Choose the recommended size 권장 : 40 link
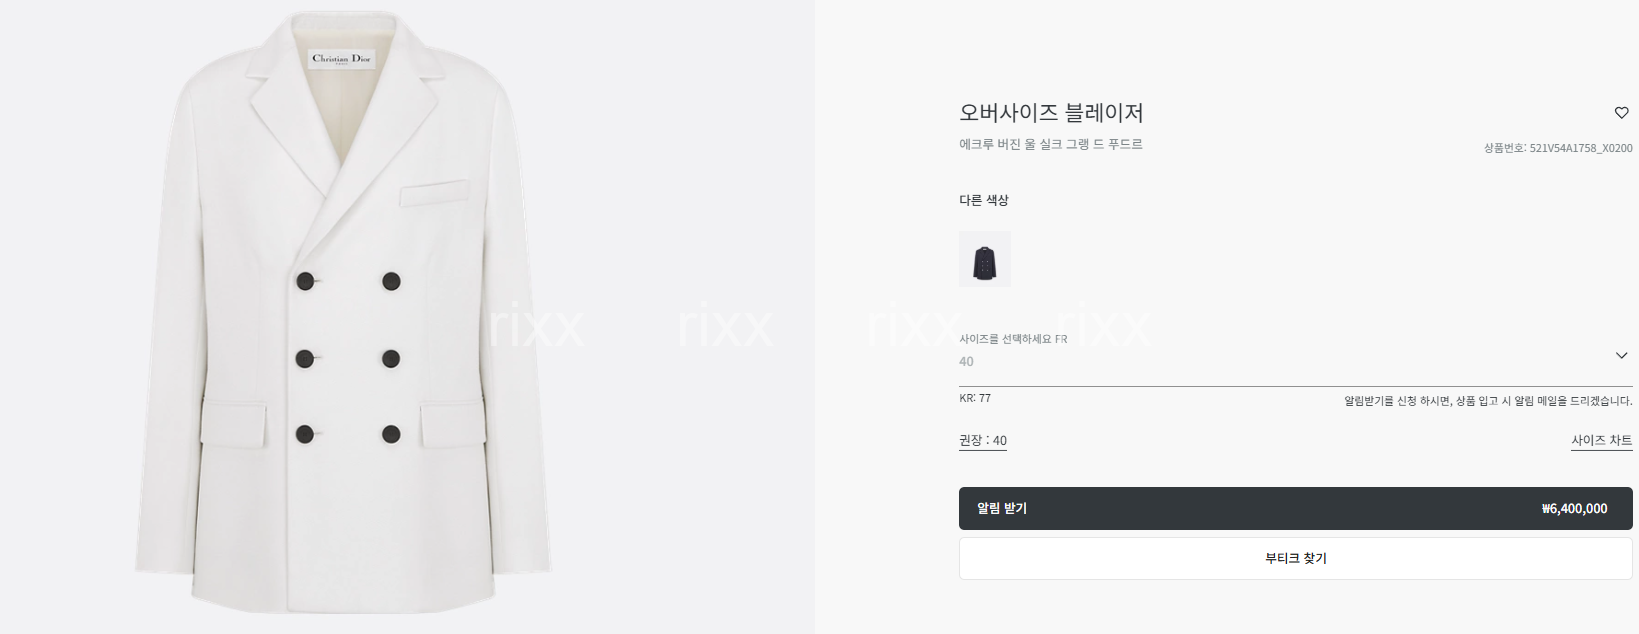The width and height of the screenshot is (1639, 634). (x=983, y=440)
